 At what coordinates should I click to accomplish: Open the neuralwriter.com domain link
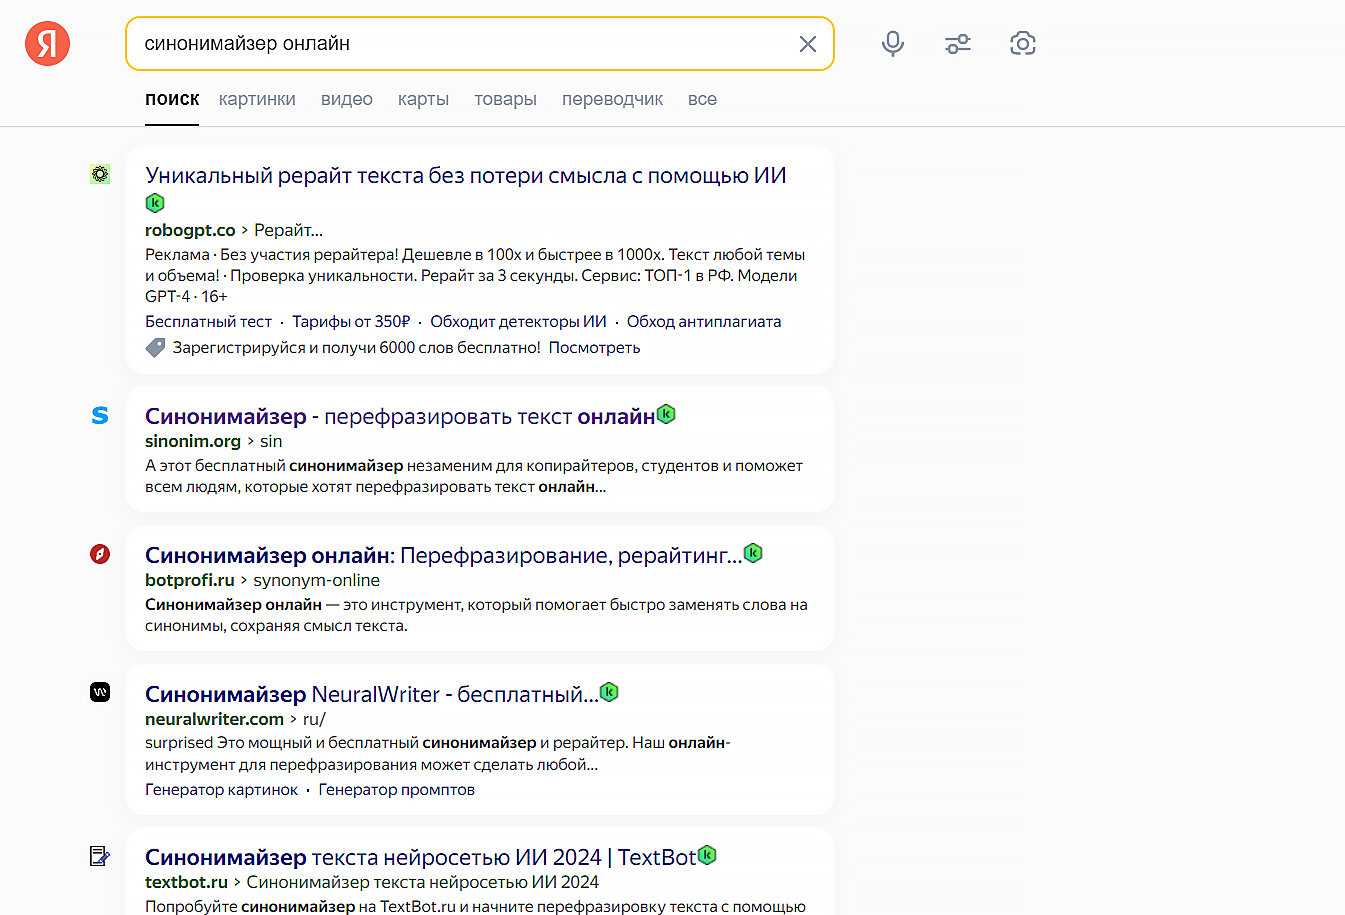[214, 719]
